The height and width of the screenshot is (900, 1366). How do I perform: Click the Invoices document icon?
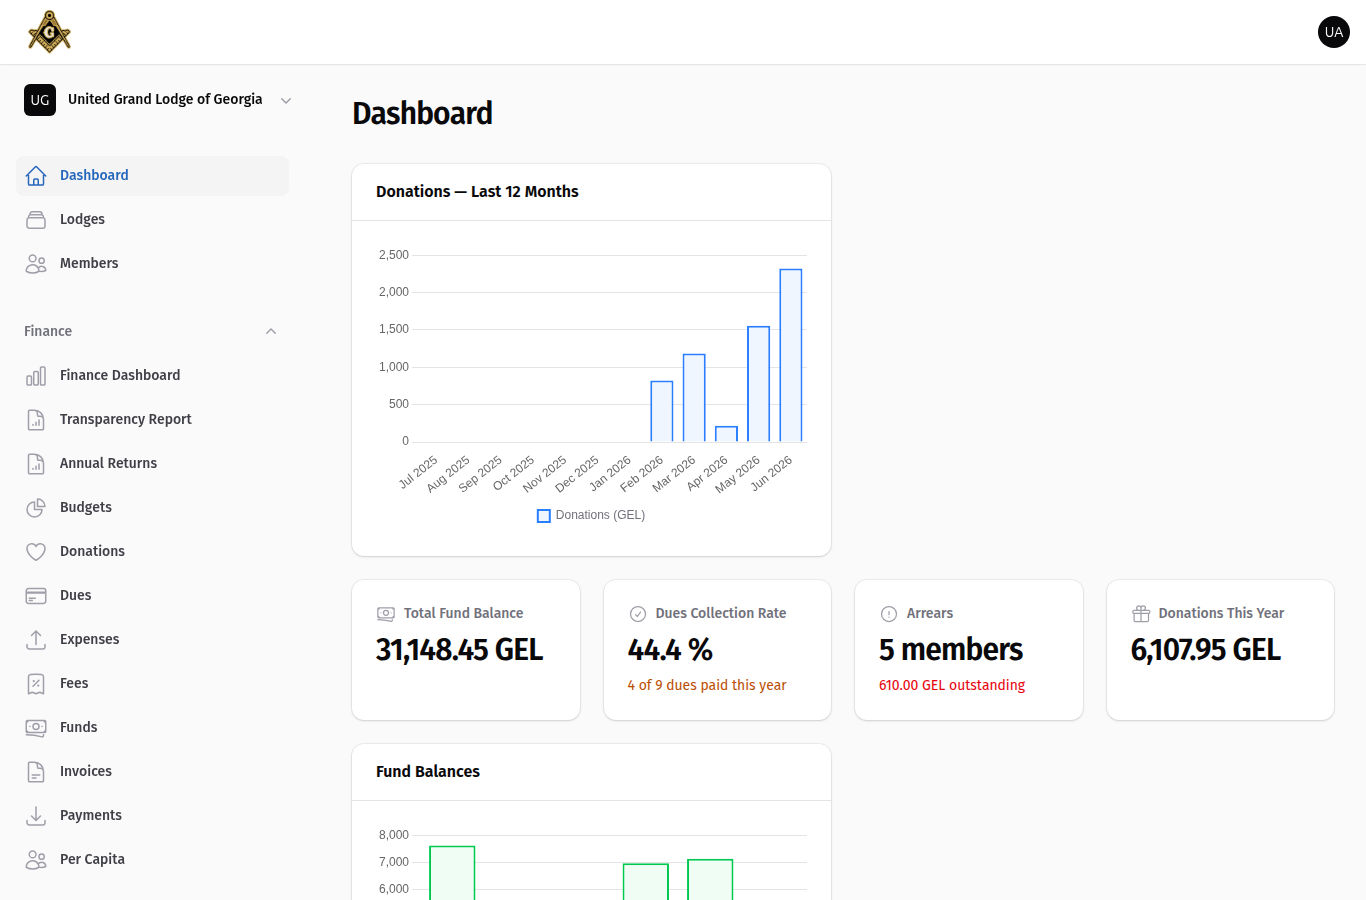pos(36,772)
